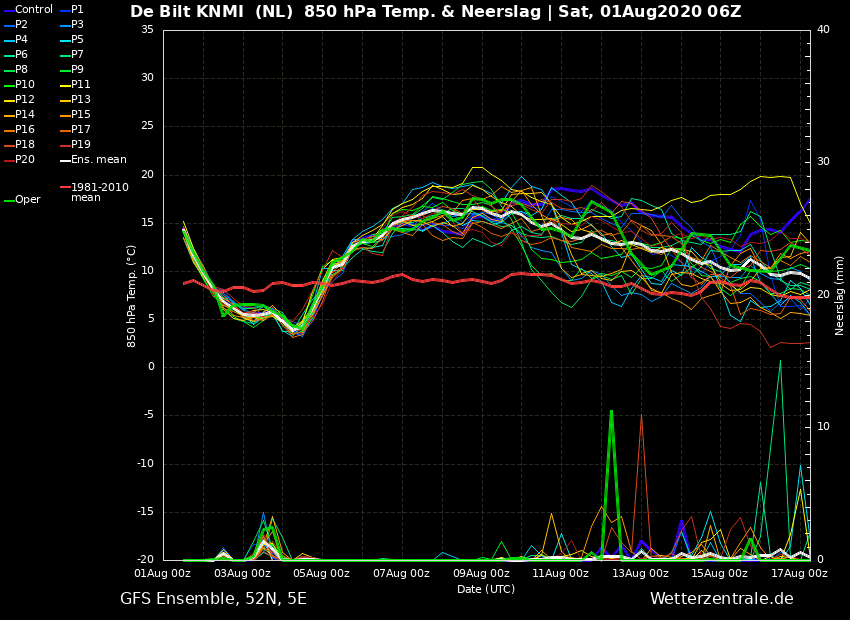The width and height of the screenshot is (850, 620).
Task: Click the GFS Ensemble, 52N, 5E caption
Action: 213,599
